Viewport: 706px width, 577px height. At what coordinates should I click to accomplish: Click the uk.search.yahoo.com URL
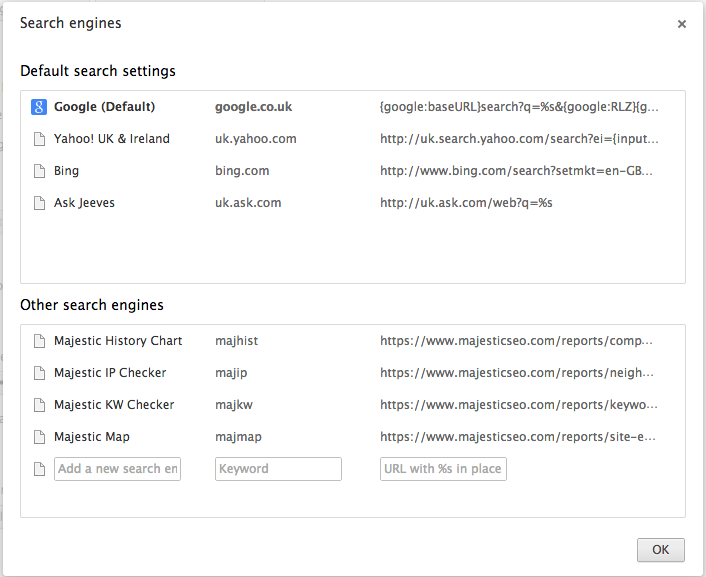point(519,139)
